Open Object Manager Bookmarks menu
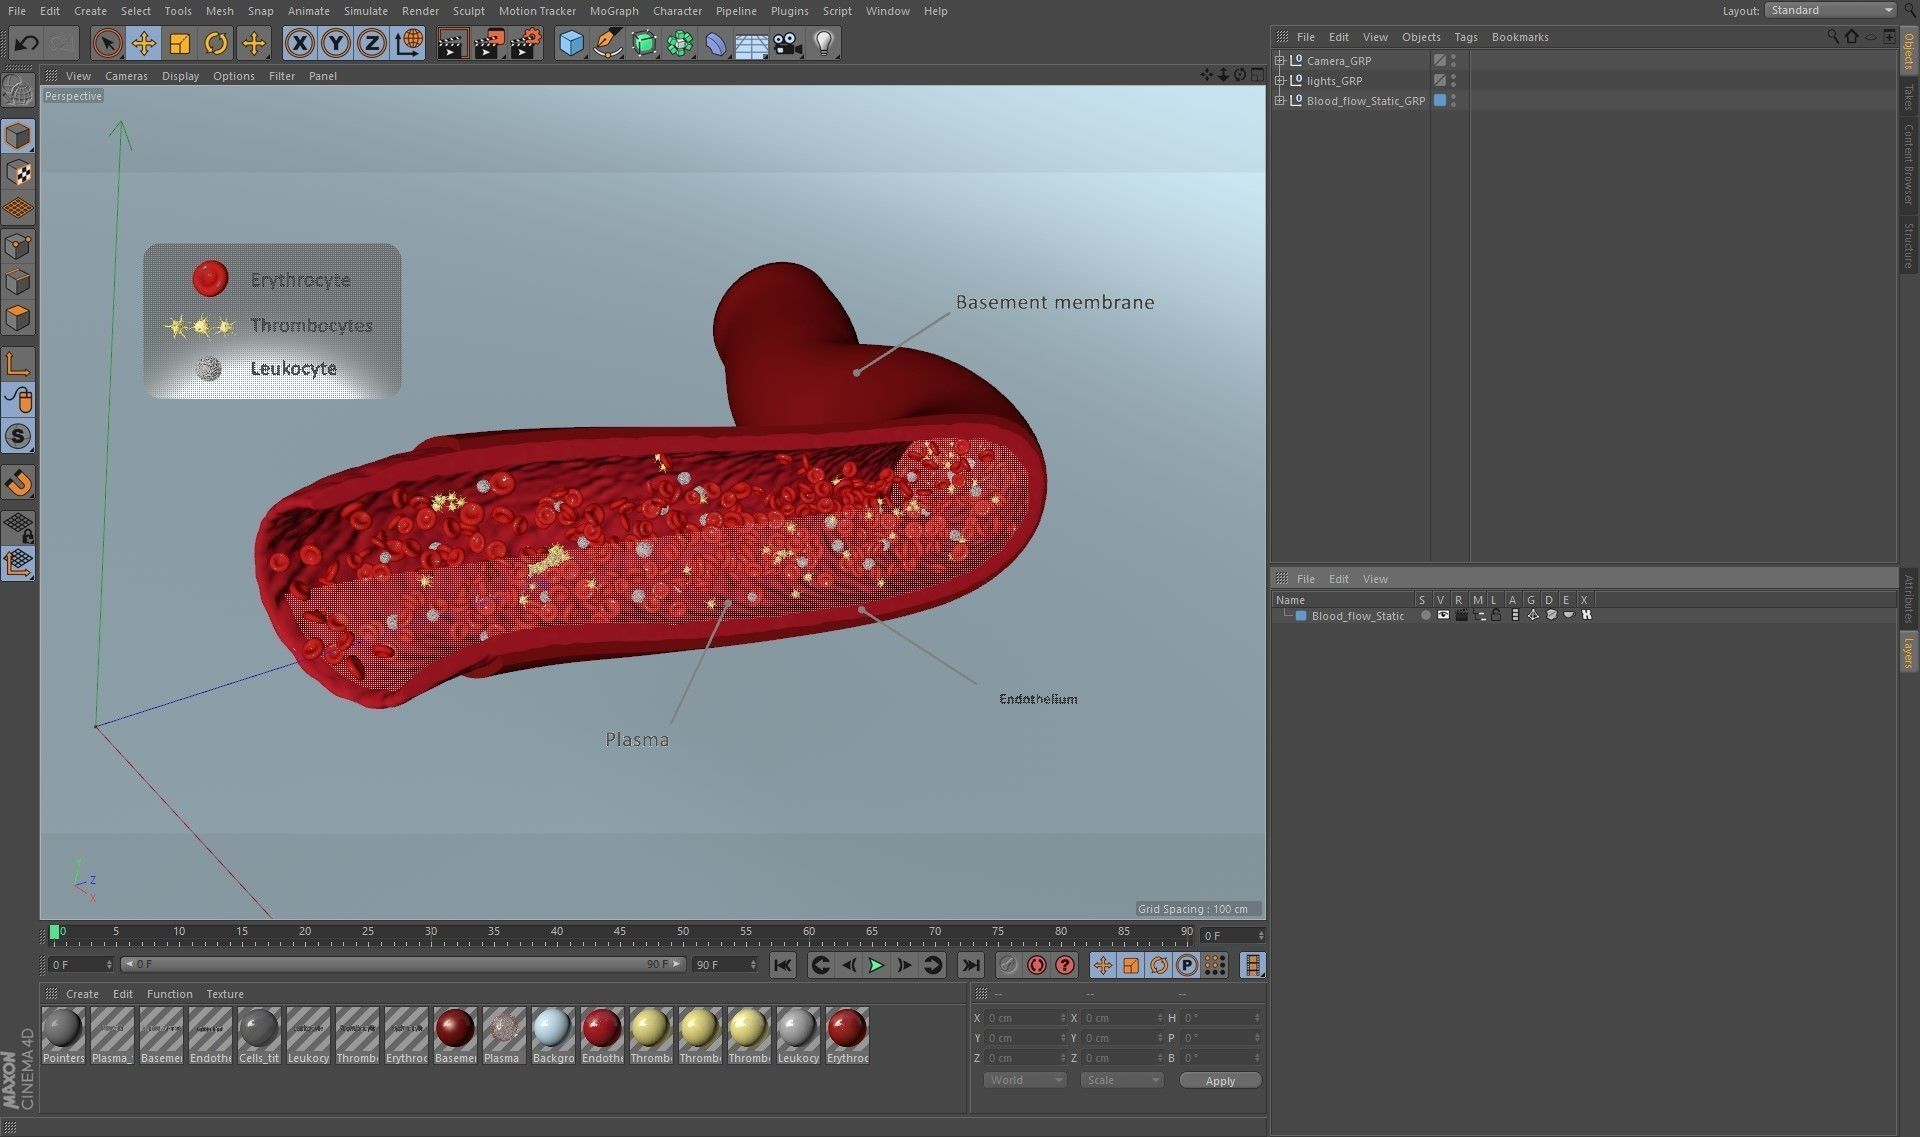This screenshot has height=1137, width=1920. coord(1520,37)
